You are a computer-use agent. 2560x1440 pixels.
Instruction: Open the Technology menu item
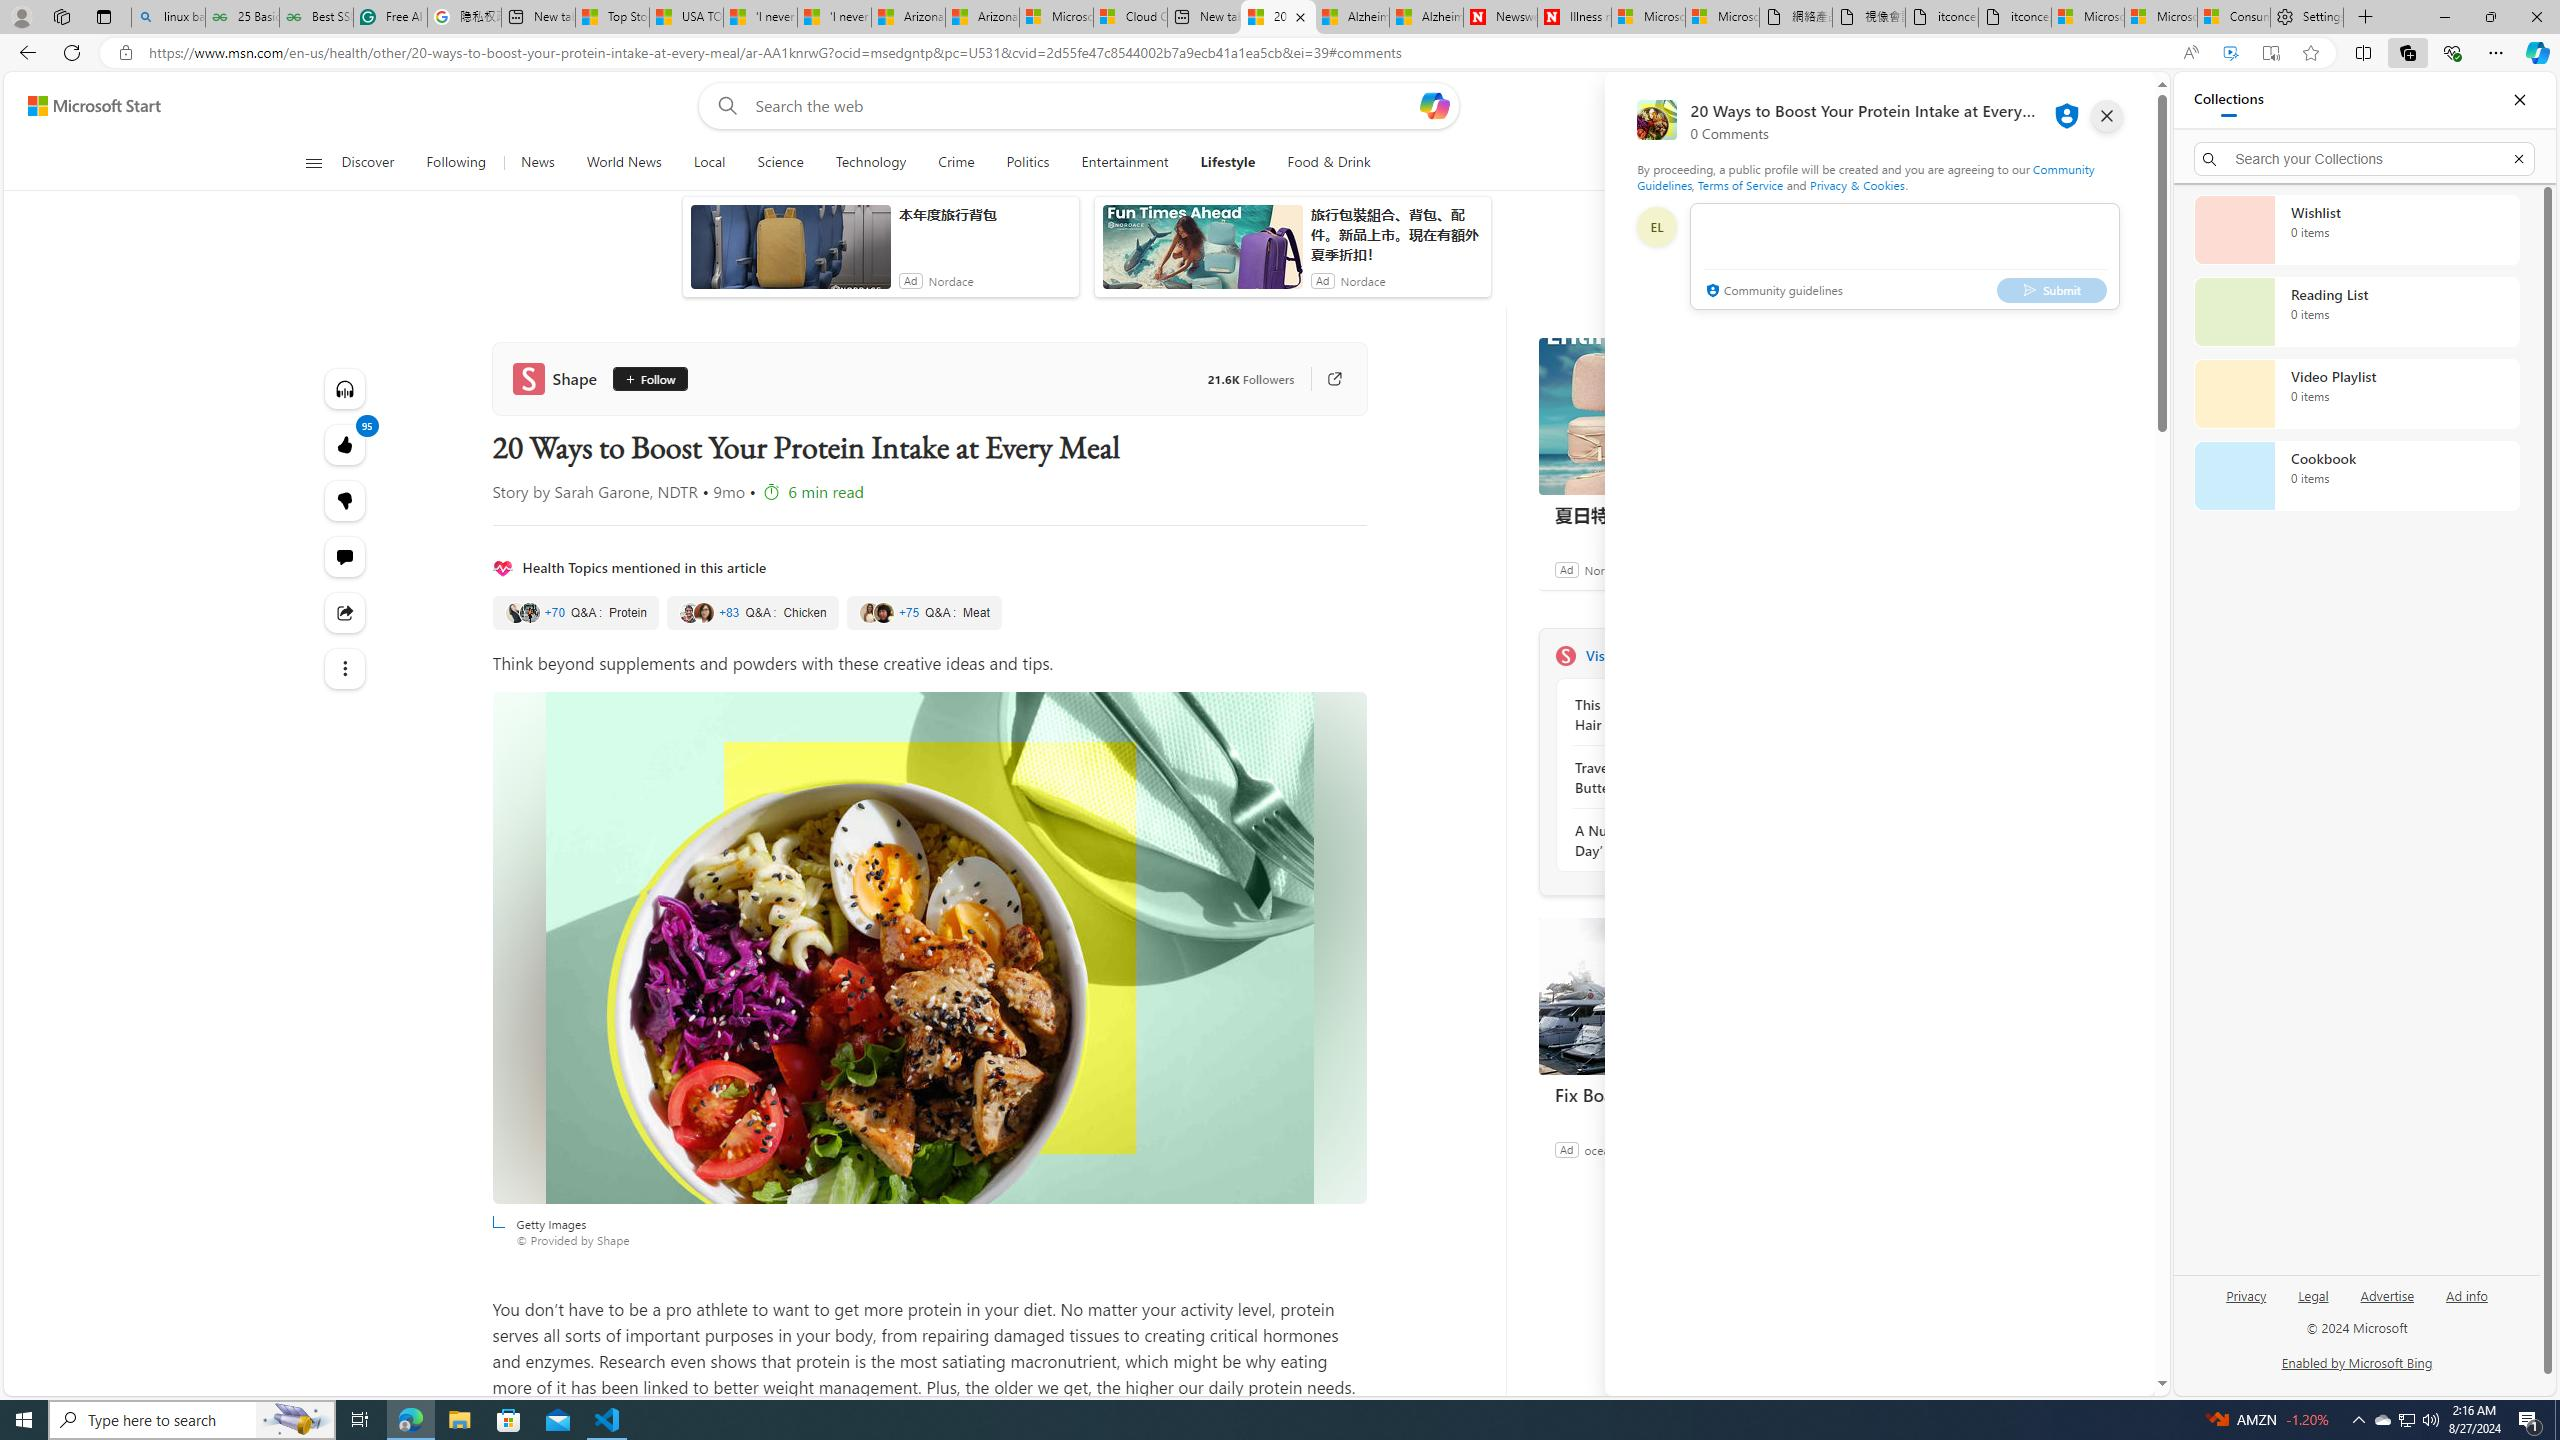coord(870,163)
